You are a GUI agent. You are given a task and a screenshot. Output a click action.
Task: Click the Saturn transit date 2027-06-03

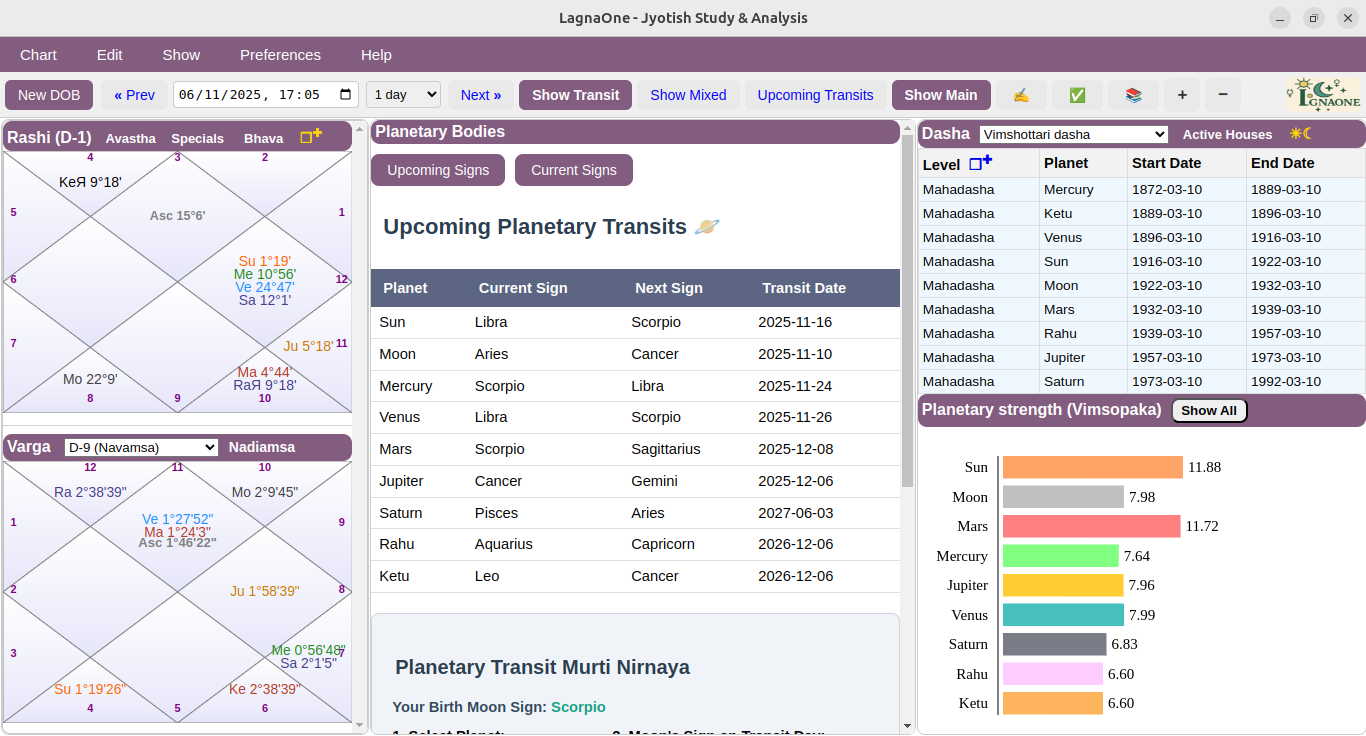pos(796,513)
